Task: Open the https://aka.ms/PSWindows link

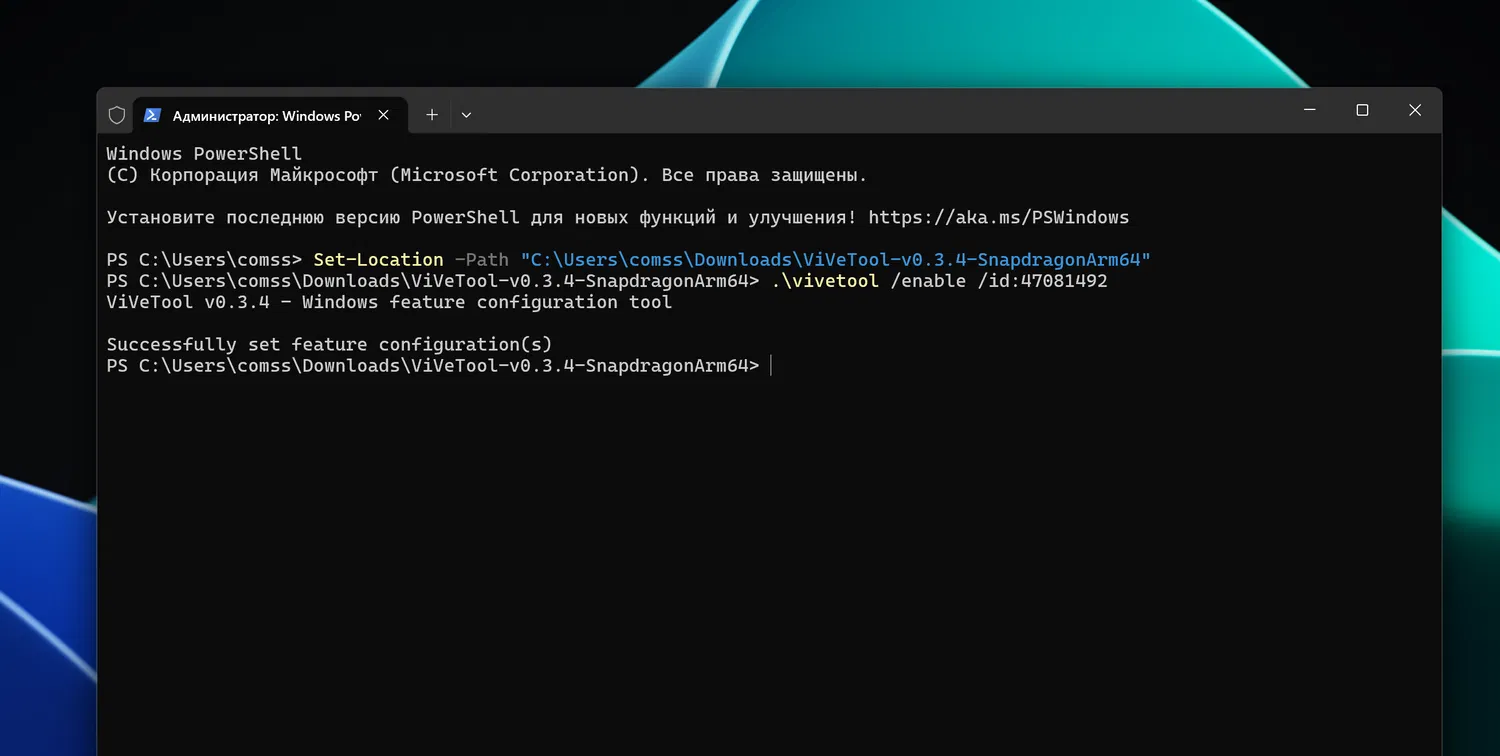Action: click(x=998, y=217)
